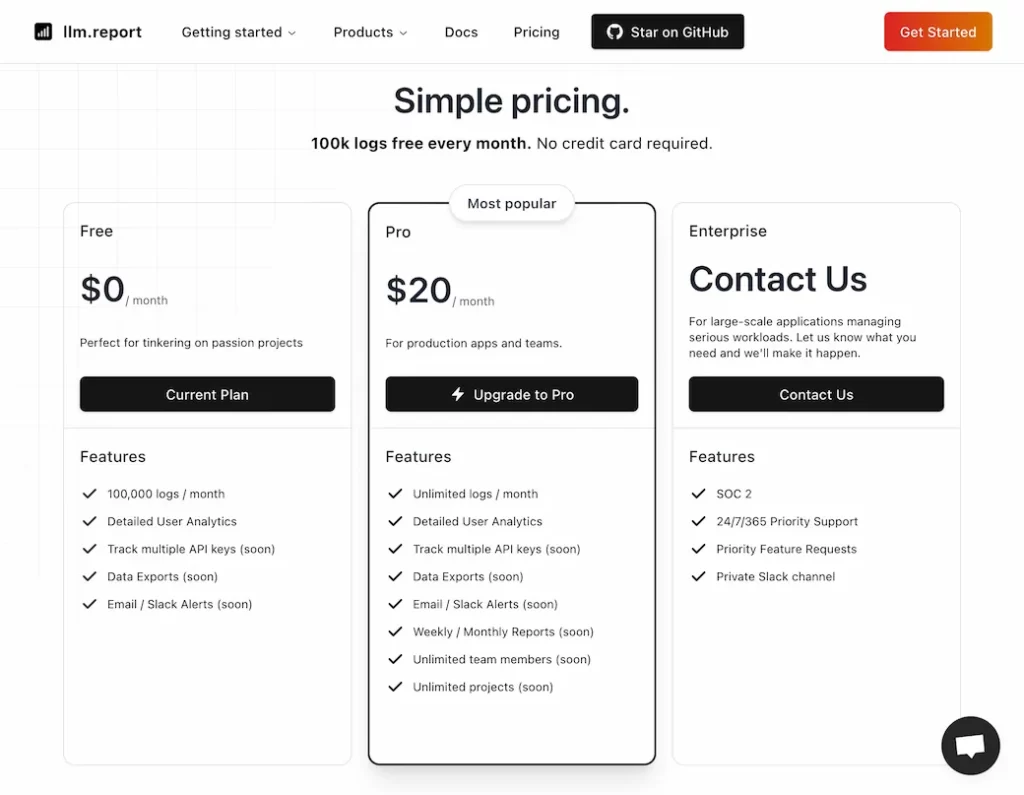Click the checkmark beside Unlimited logs / month
Screen dimensions: 1024x795
(x=395, y=494)
